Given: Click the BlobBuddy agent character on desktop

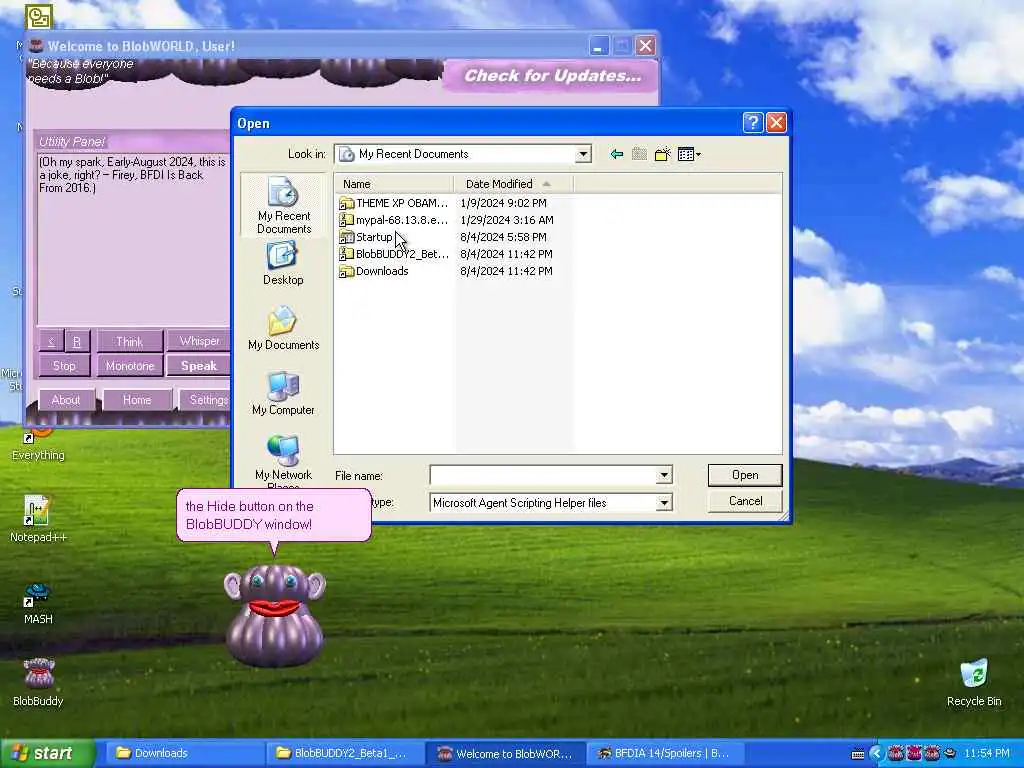Looking at the screenshot, I should [275, 615].
